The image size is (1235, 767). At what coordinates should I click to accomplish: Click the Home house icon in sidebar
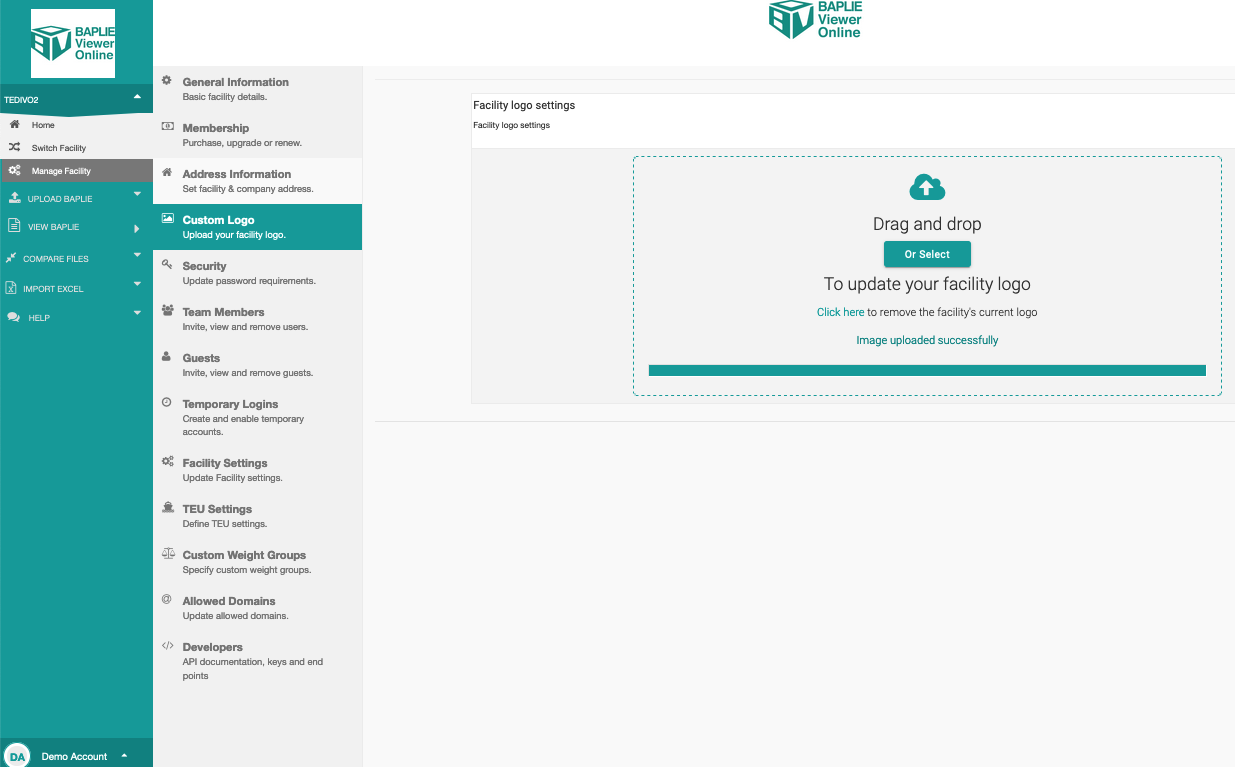(14, 125)
